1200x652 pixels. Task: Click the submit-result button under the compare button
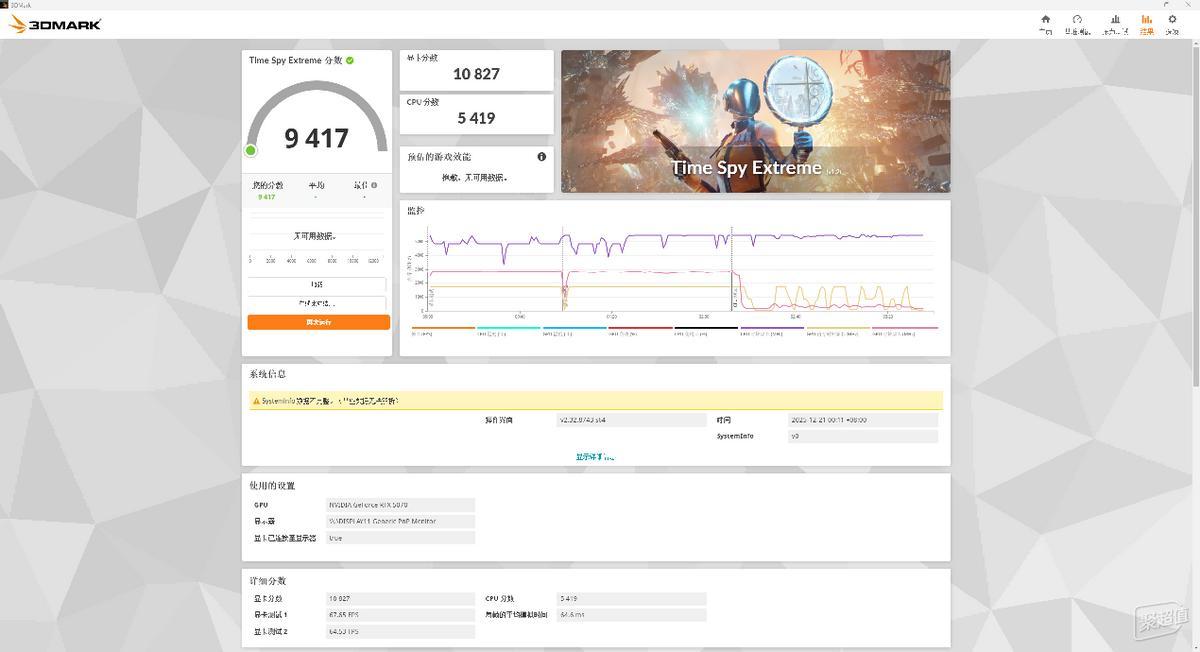(x=317, y=302)
